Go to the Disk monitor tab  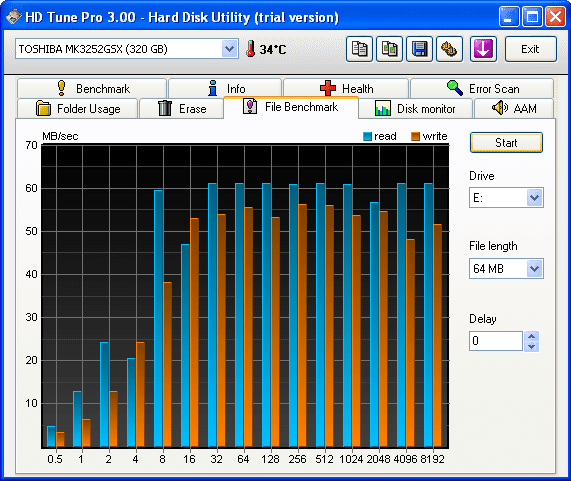coord(415,109)
